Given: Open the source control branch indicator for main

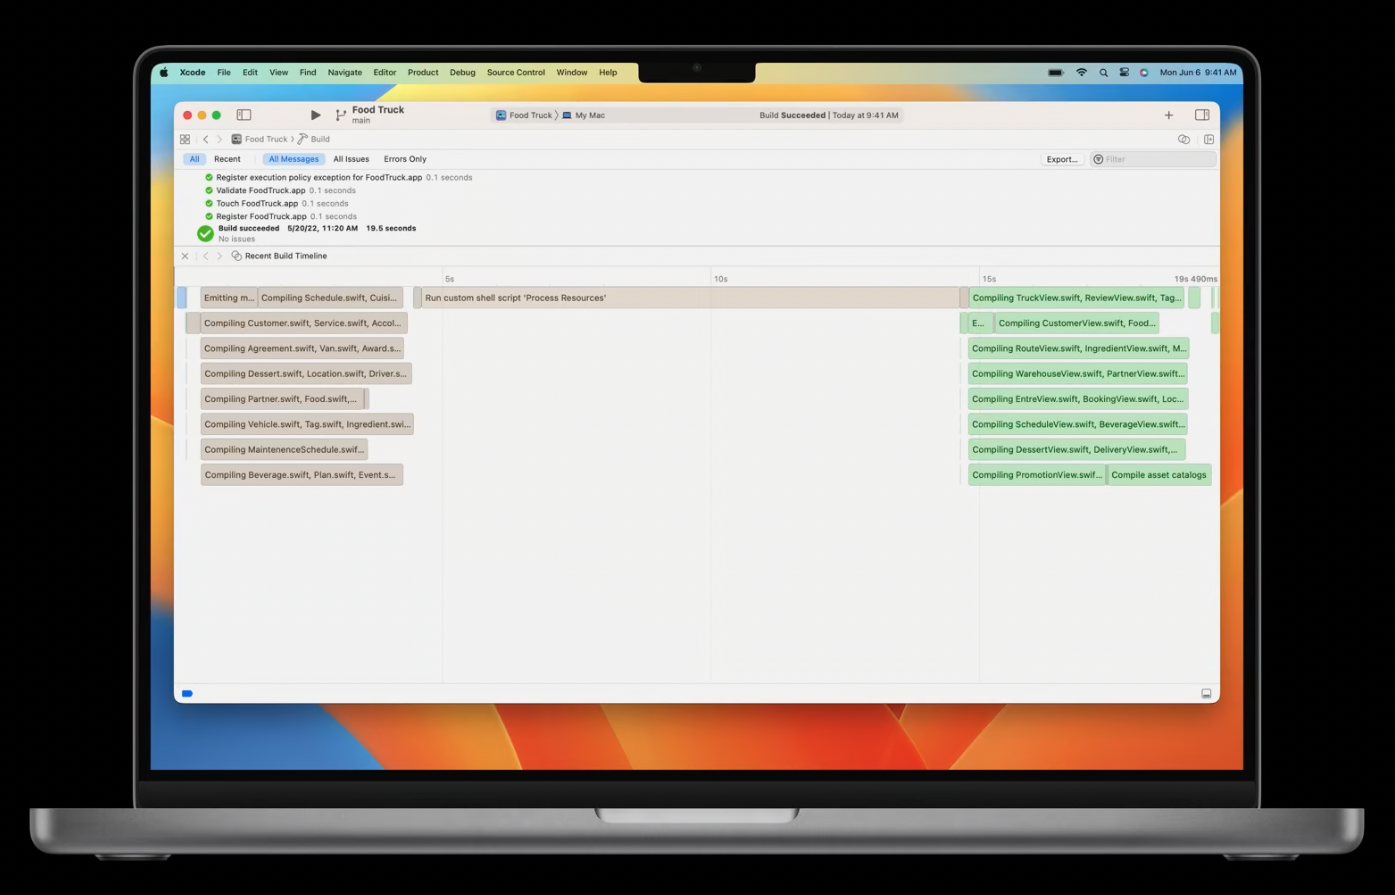Looking at the screenshot, I should coord(340,114).
